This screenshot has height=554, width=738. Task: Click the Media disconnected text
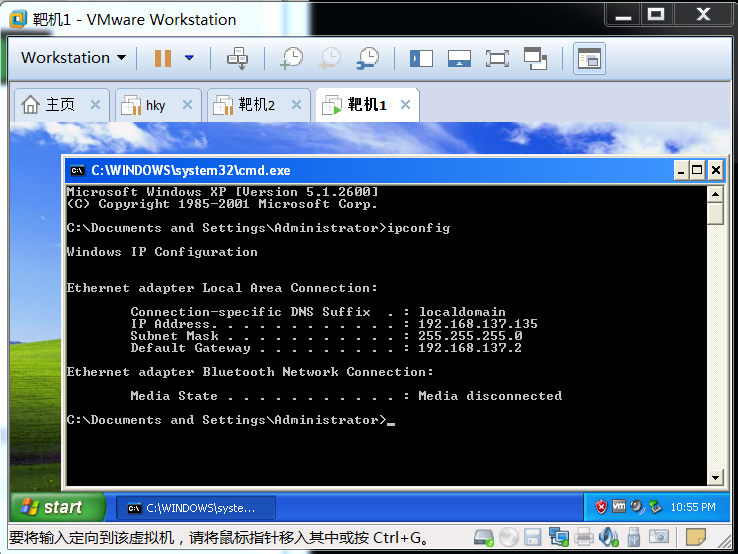[x=490, y=396]
